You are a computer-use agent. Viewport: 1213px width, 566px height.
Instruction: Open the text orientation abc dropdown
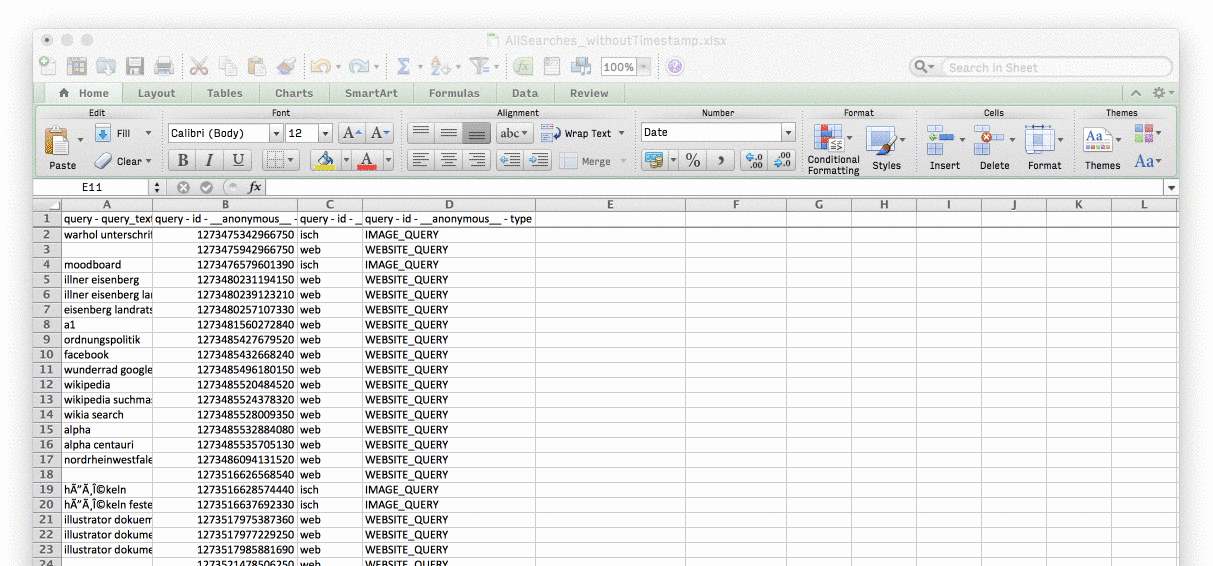coord(515,133)
